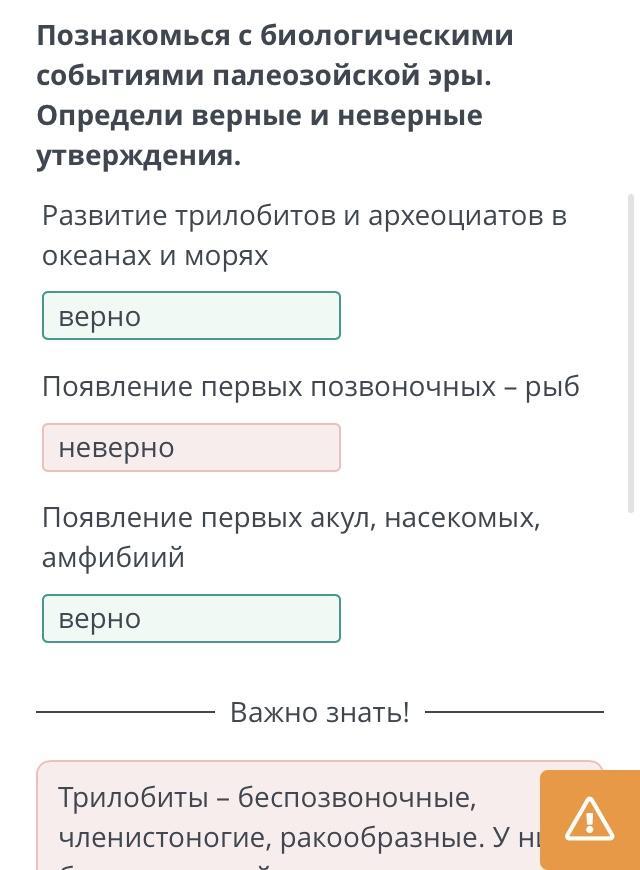This screenshot has height=870, width=640.
Task: Click the orange warning triangle icon
Action: pyautogui.click(x=589, y=819)
